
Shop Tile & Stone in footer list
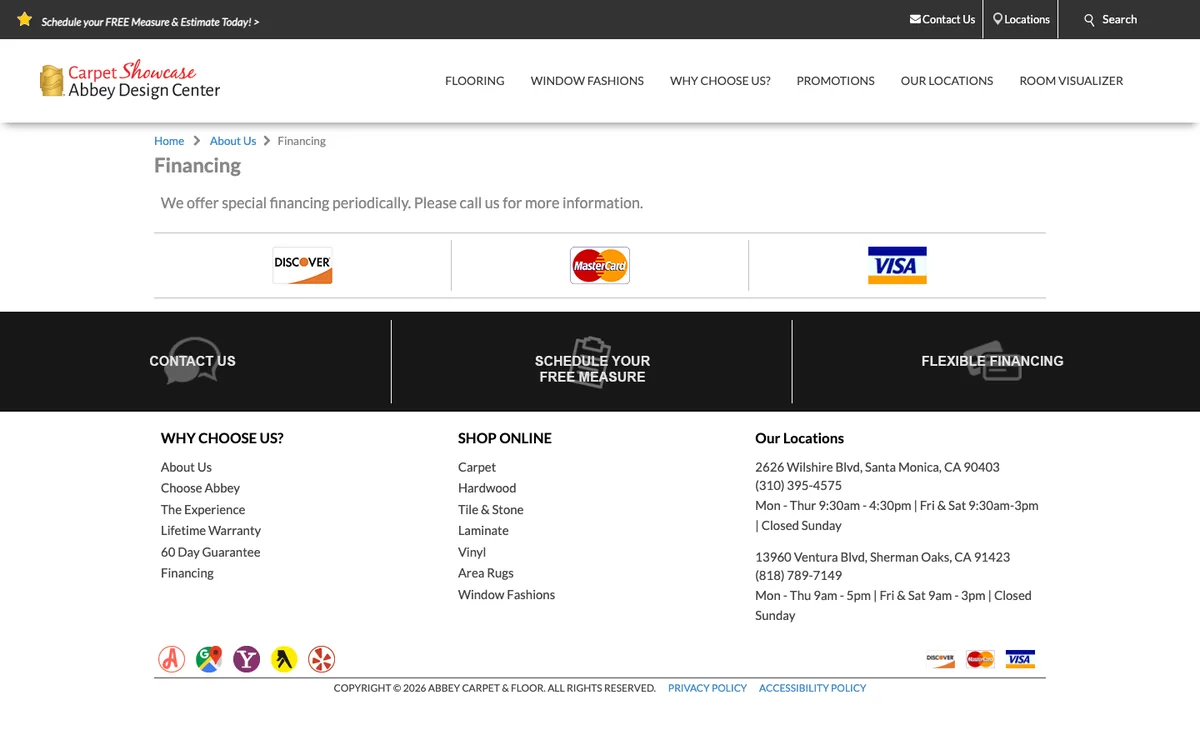pyautogui.click(x=491, y=510)
